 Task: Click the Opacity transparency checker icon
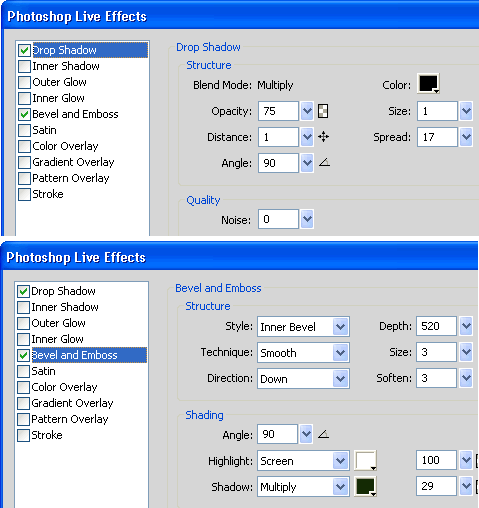323,111
